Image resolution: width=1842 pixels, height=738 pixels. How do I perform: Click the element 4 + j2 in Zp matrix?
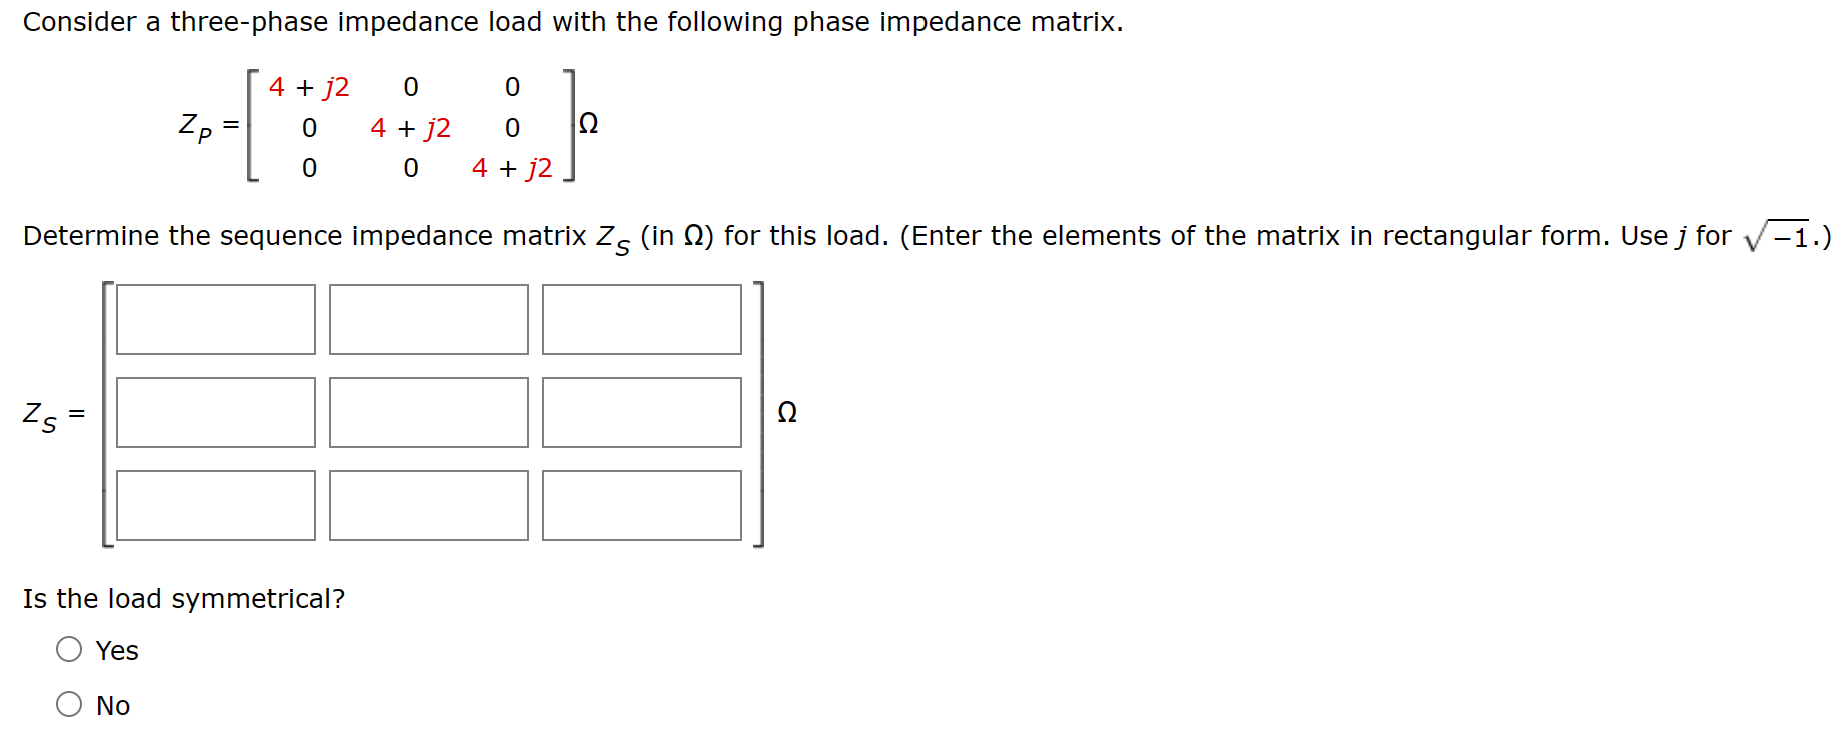coord(310,87)
